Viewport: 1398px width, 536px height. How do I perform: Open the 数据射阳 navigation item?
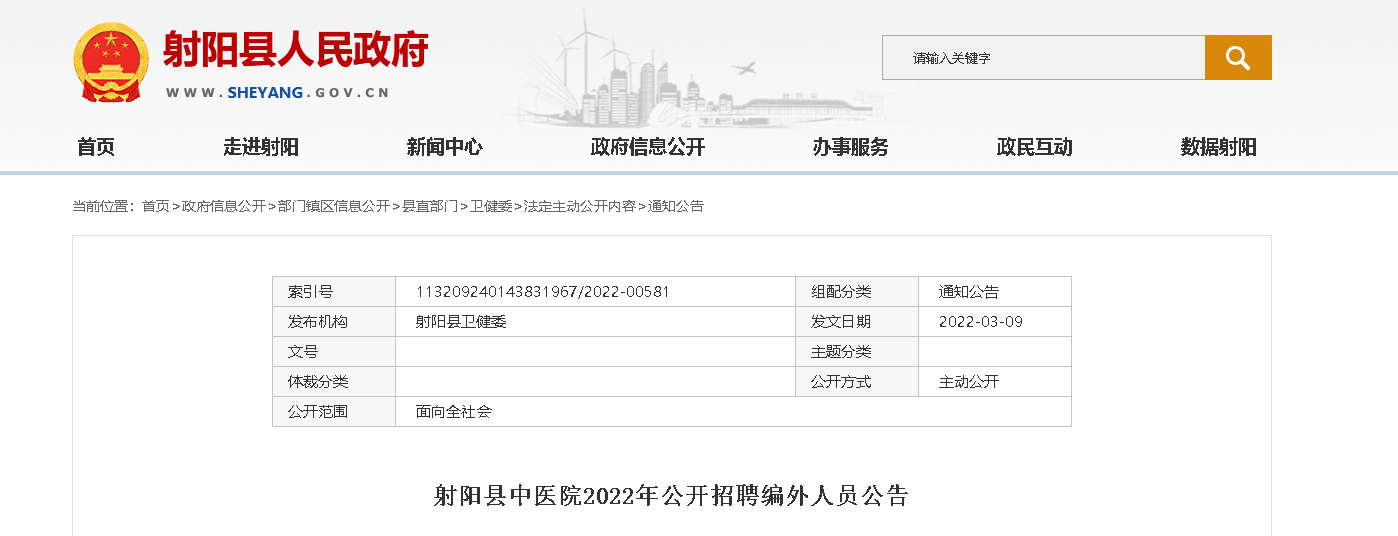[1218, 147]
